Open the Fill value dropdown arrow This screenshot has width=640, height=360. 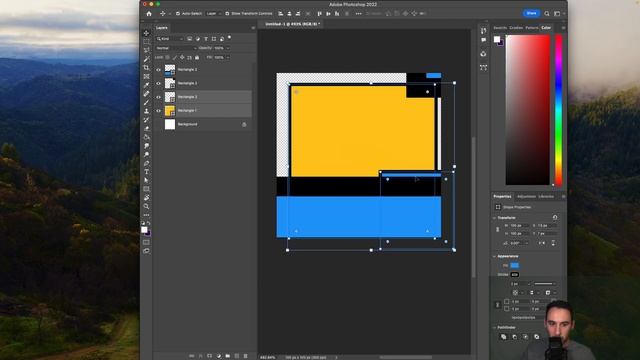(x=228, y=58)
